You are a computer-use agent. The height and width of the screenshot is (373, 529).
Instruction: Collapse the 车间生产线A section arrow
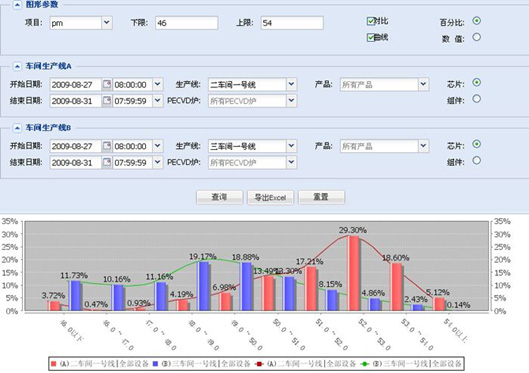17,66
